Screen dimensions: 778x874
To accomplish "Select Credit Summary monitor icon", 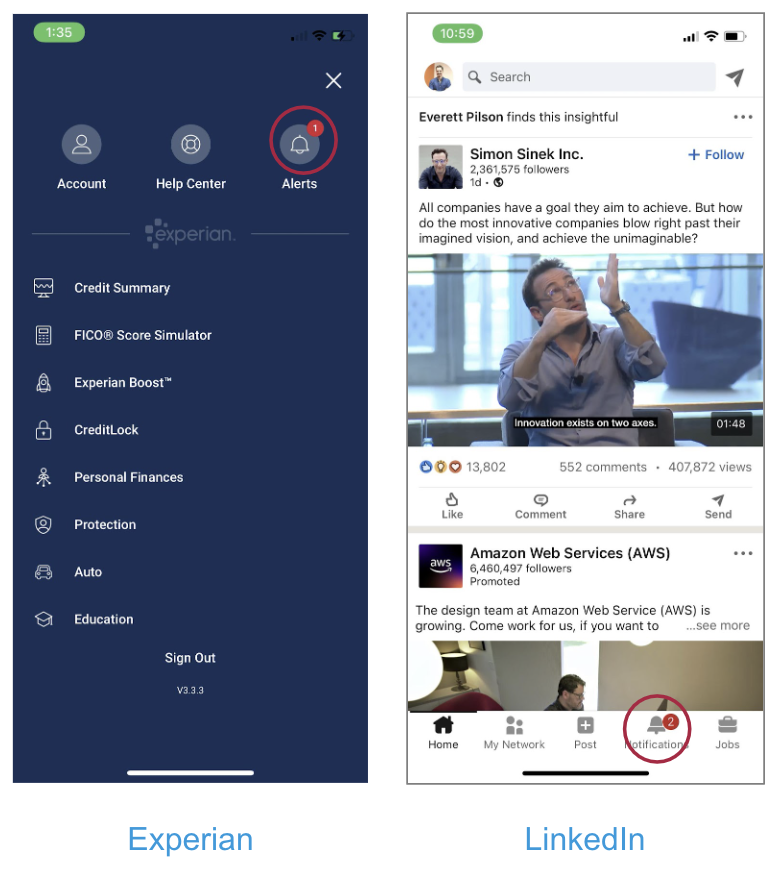I will click(x=43, y=288).
